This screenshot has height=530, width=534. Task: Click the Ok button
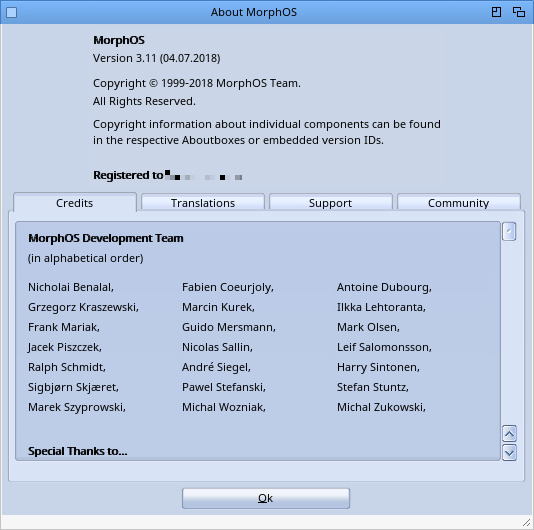coord(266,498)
